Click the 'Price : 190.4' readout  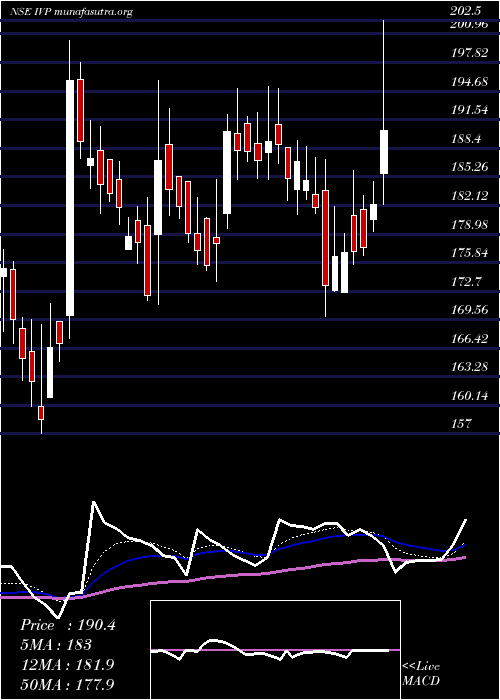[68, 625]
